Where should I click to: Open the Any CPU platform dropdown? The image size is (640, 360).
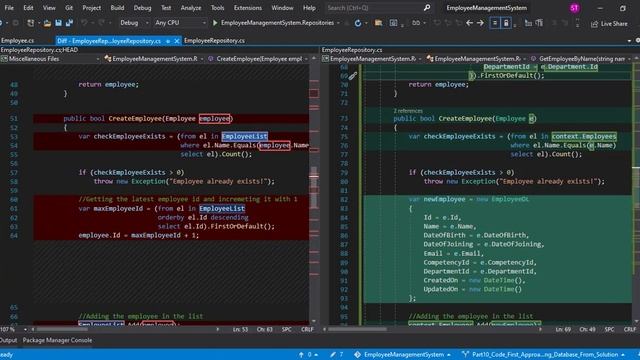click(x=180, y=23)
